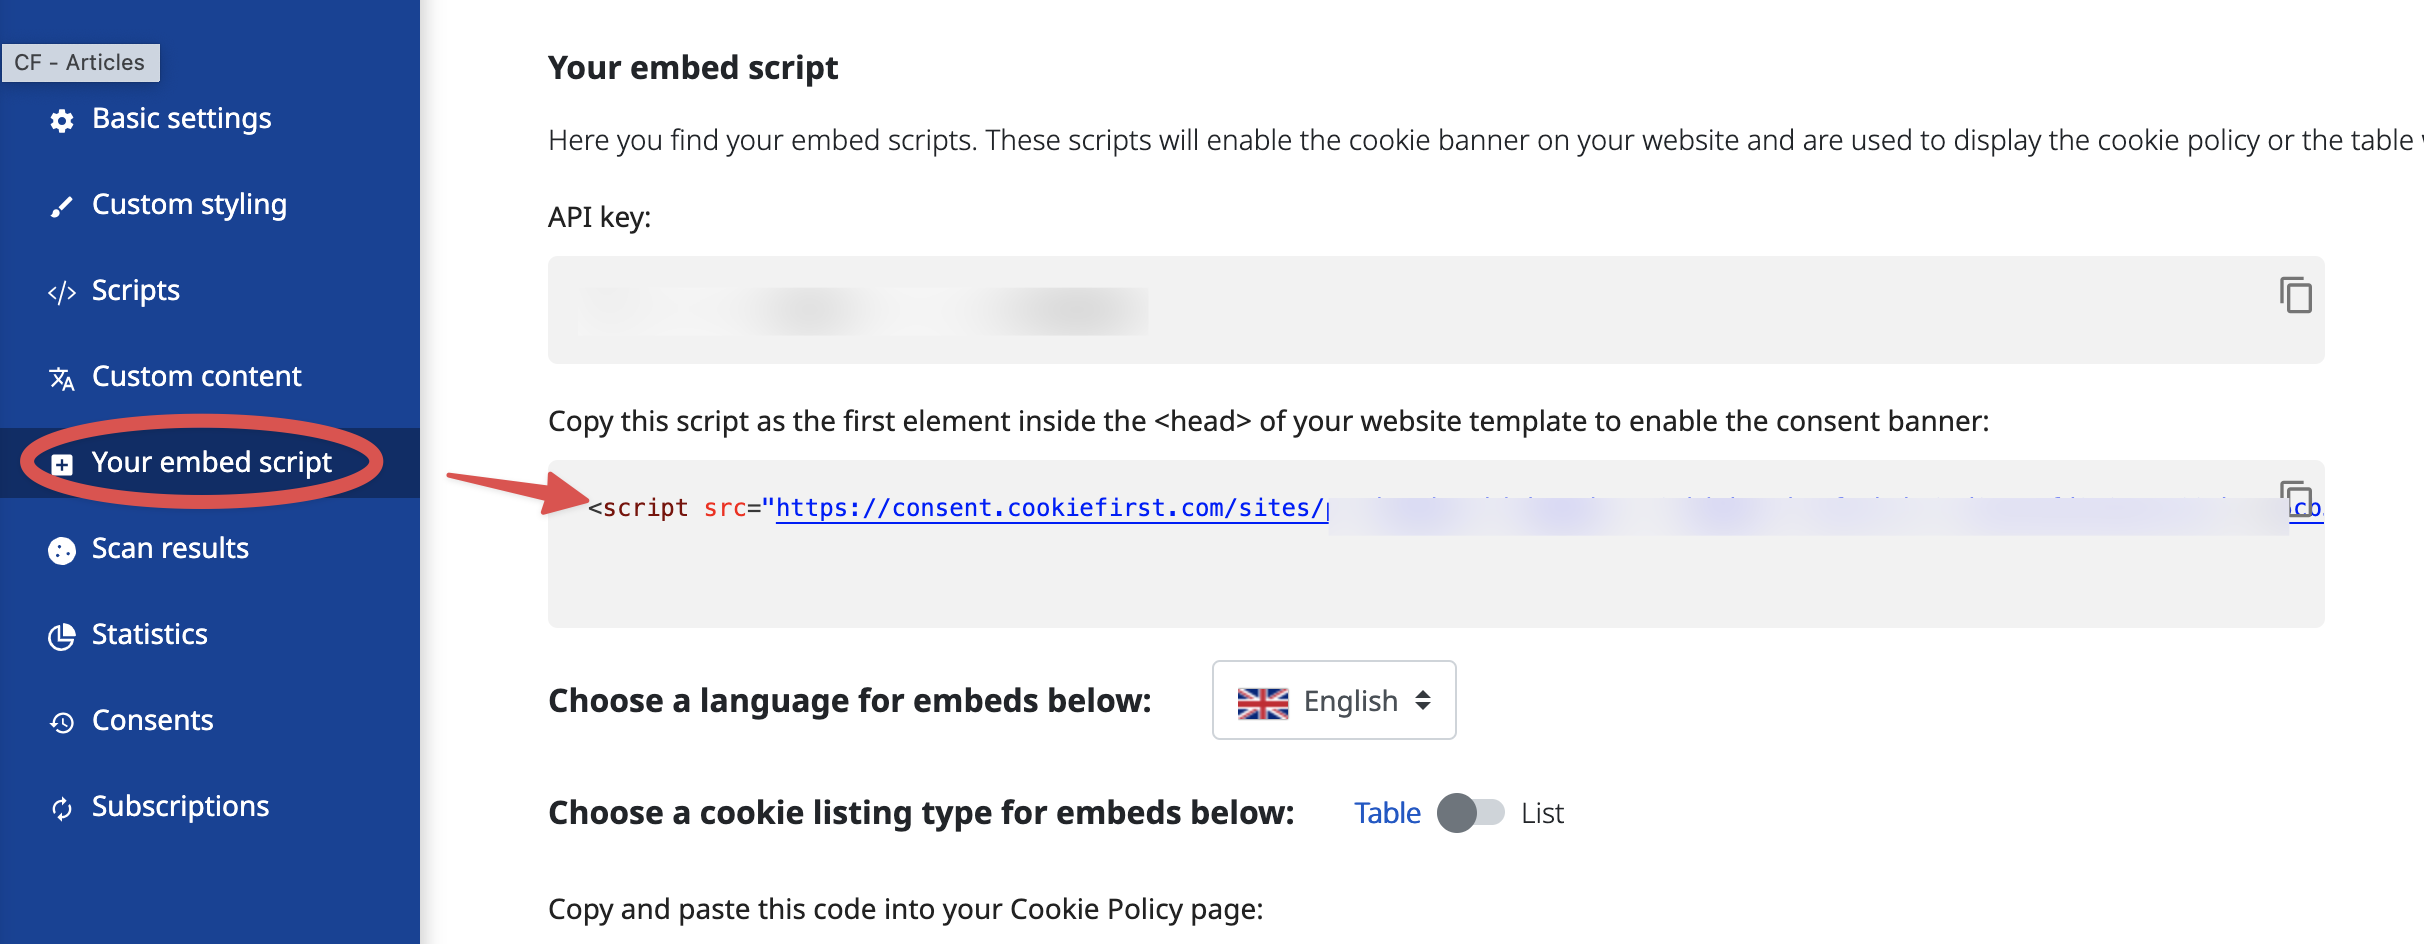The image size is (2424, 944).
Task: Open the consent.cookiefirst.com script URL link
Action: tap(1052, 508)
